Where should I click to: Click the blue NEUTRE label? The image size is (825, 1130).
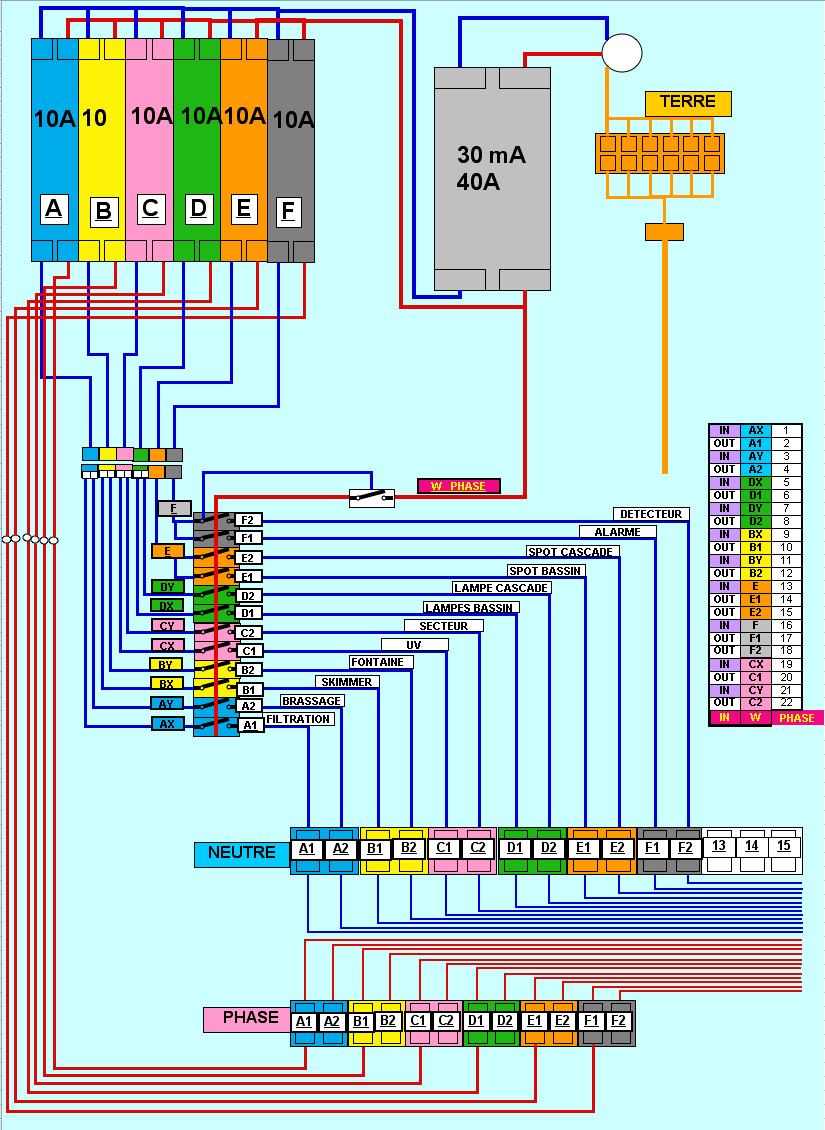point(241,853)
